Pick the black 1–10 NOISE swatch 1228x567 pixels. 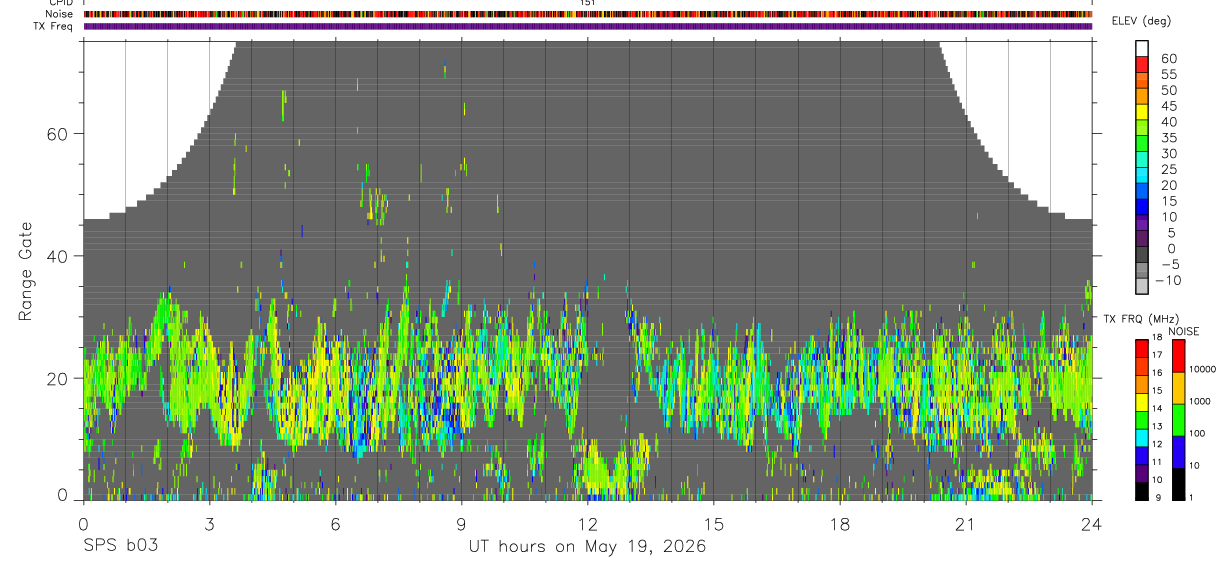pyautogui.click(x=1179, y=484)
